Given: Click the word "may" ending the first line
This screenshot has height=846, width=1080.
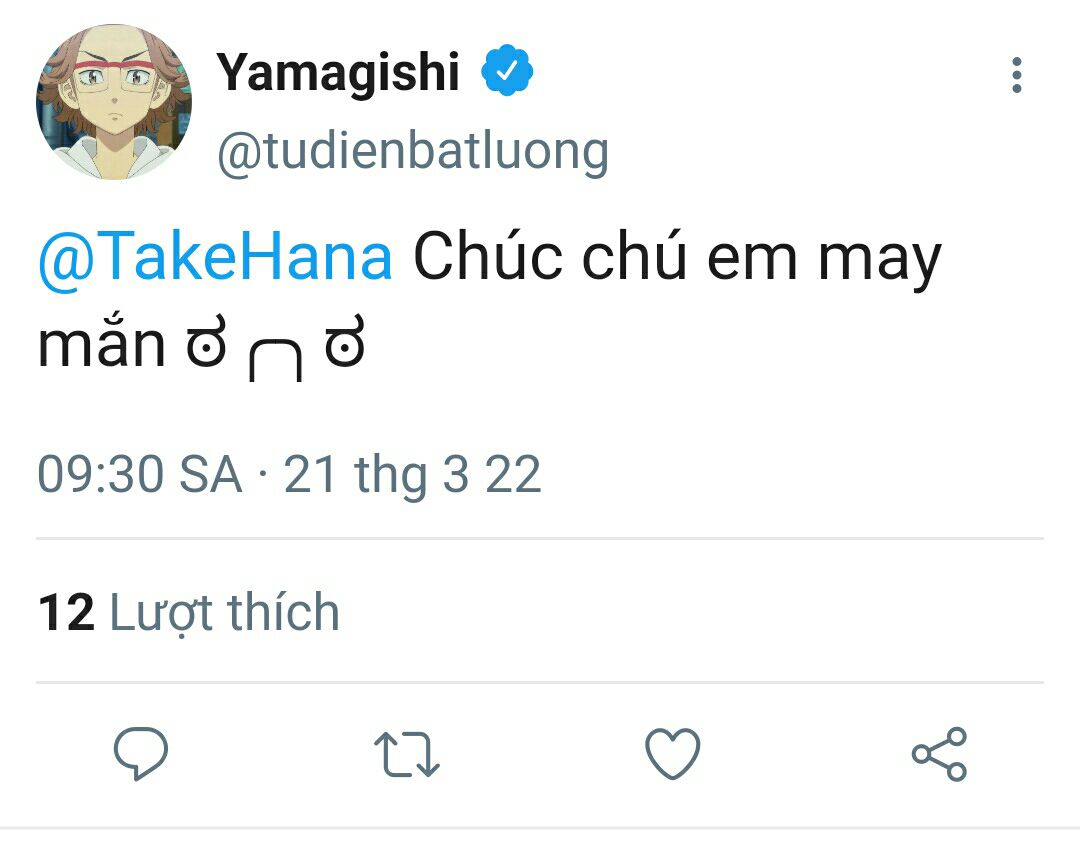Looking at the screenshot, I should click(879, 260).
